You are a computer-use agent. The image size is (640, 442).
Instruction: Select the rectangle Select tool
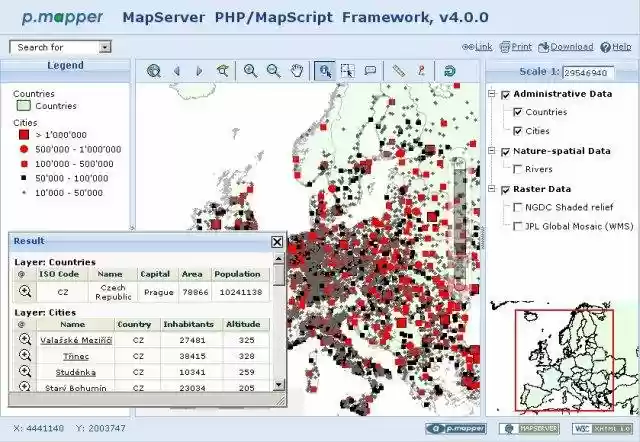(347, 71)
